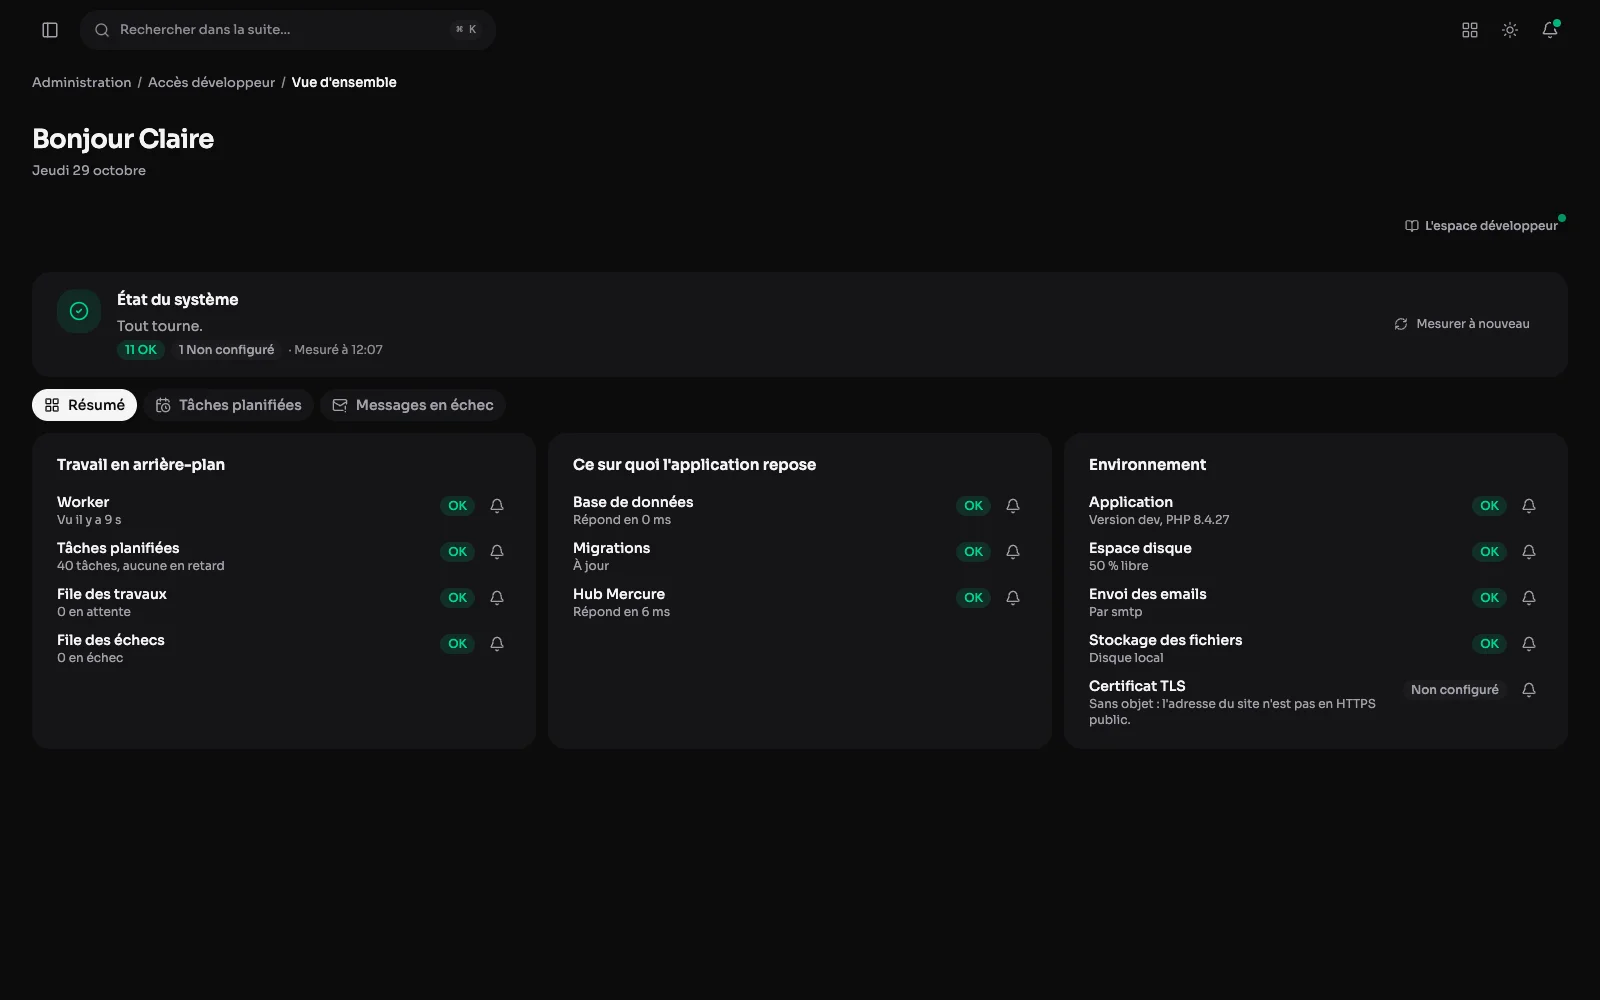This screenshot has height=1000, width=1600.
Task: Toggle alert bell for Base de données
Action: point(1013,506)
